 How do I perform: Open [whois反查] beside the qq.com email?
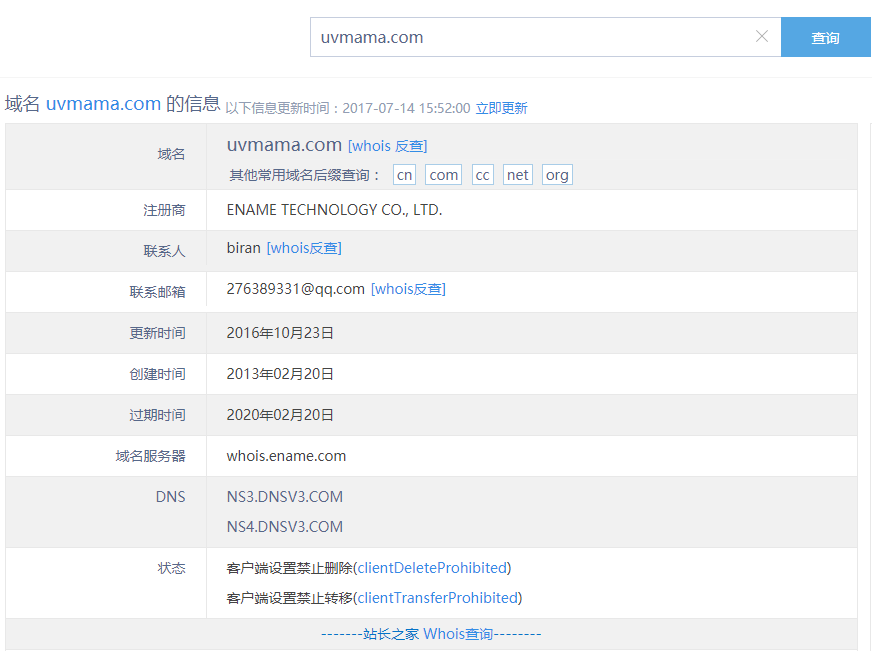pos(408,289)
